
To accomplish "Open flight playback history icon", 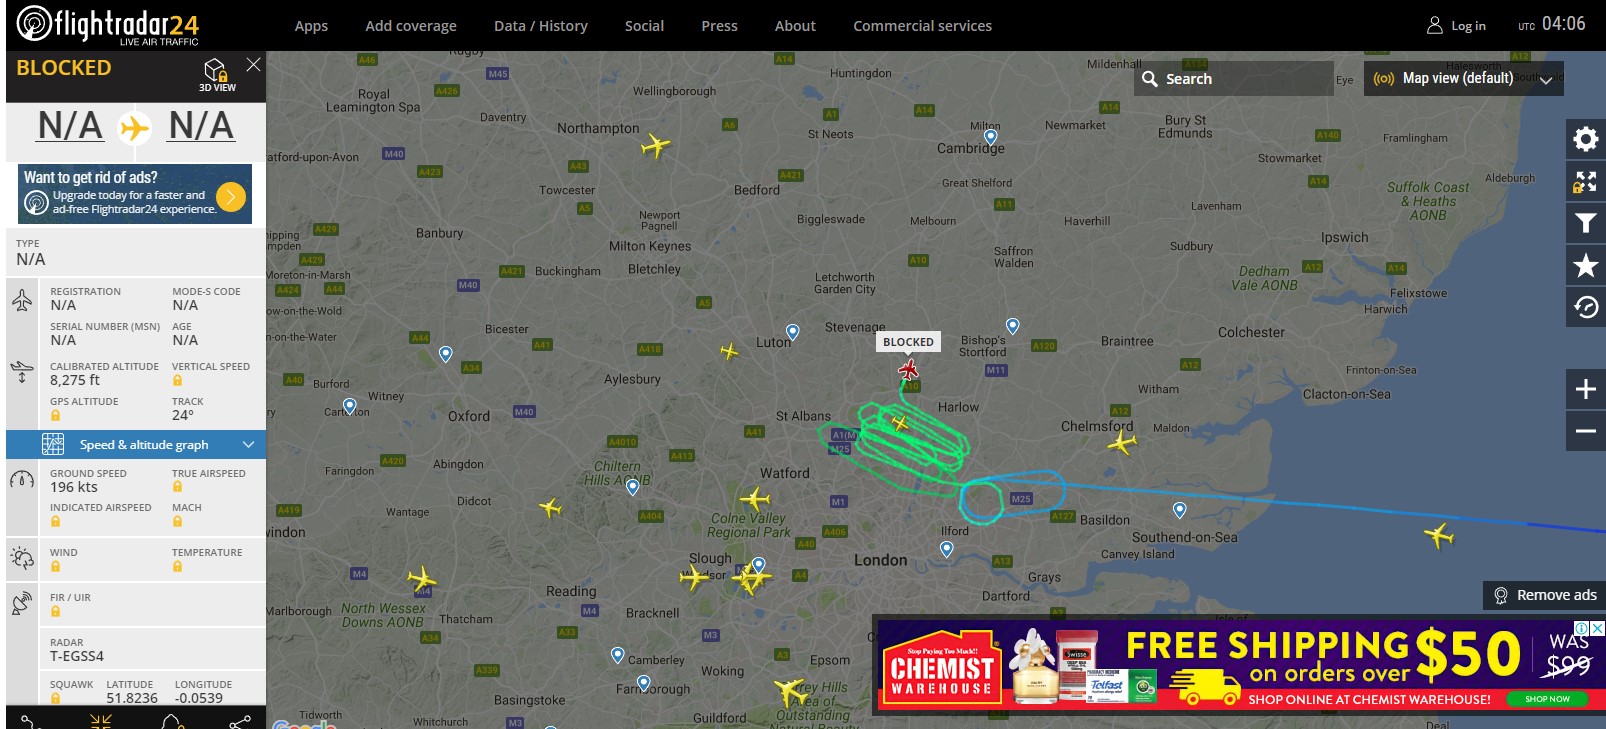I will tap(1585, 307).
